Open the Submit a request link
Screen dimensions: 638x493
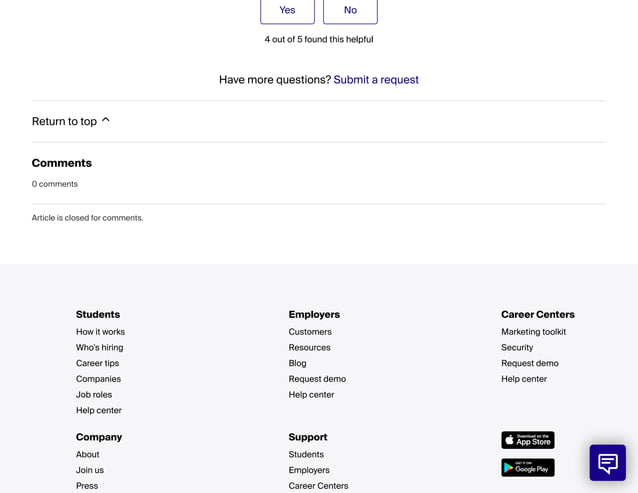[376, 80]
